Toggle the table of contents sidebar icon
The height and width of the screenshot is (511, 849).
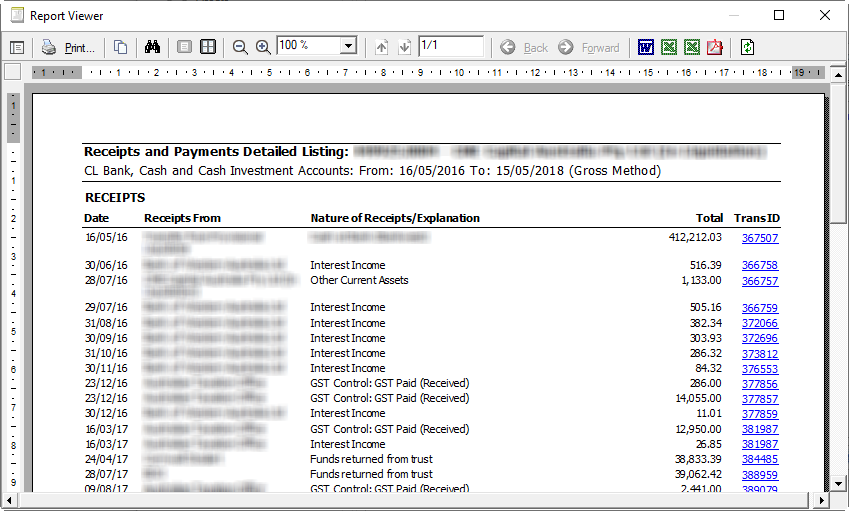tap(17, 47)
